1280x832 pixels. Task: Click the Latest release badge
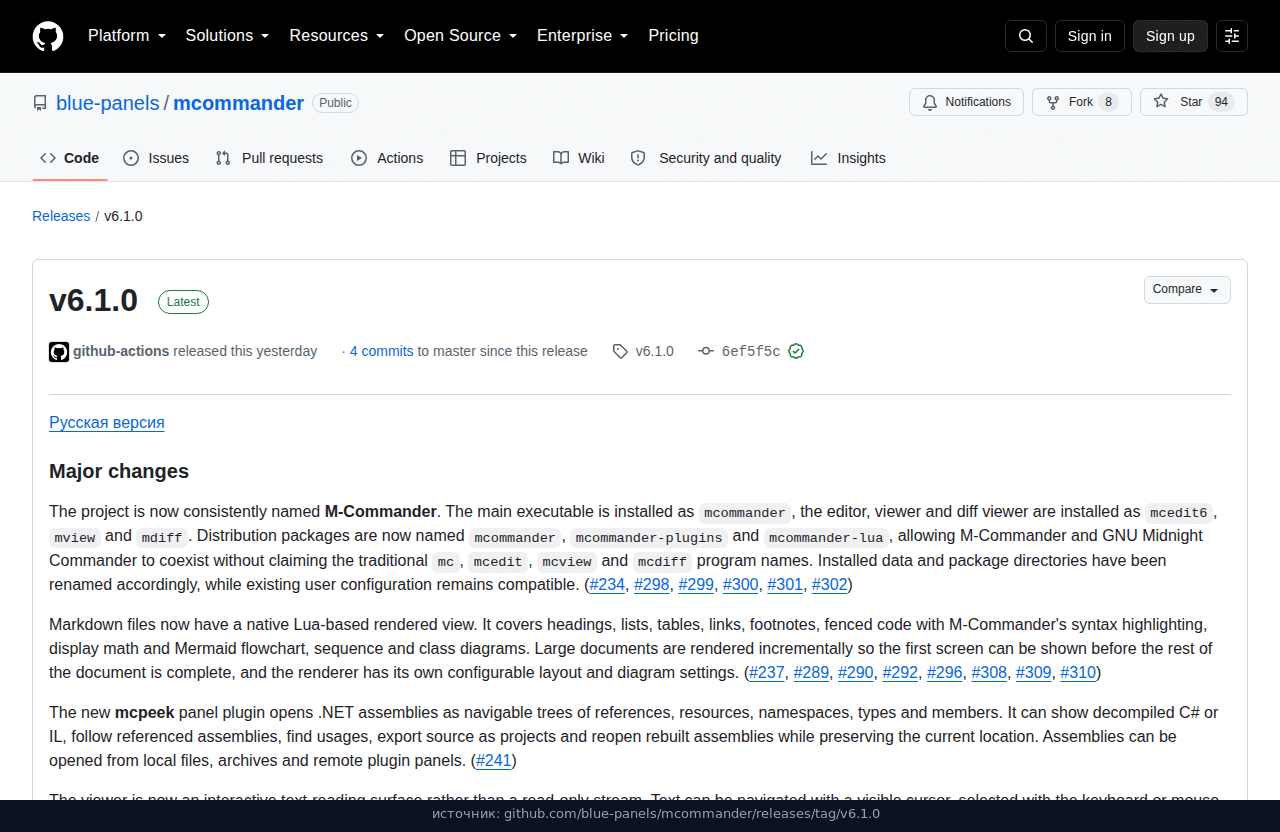tap(183, 302)
